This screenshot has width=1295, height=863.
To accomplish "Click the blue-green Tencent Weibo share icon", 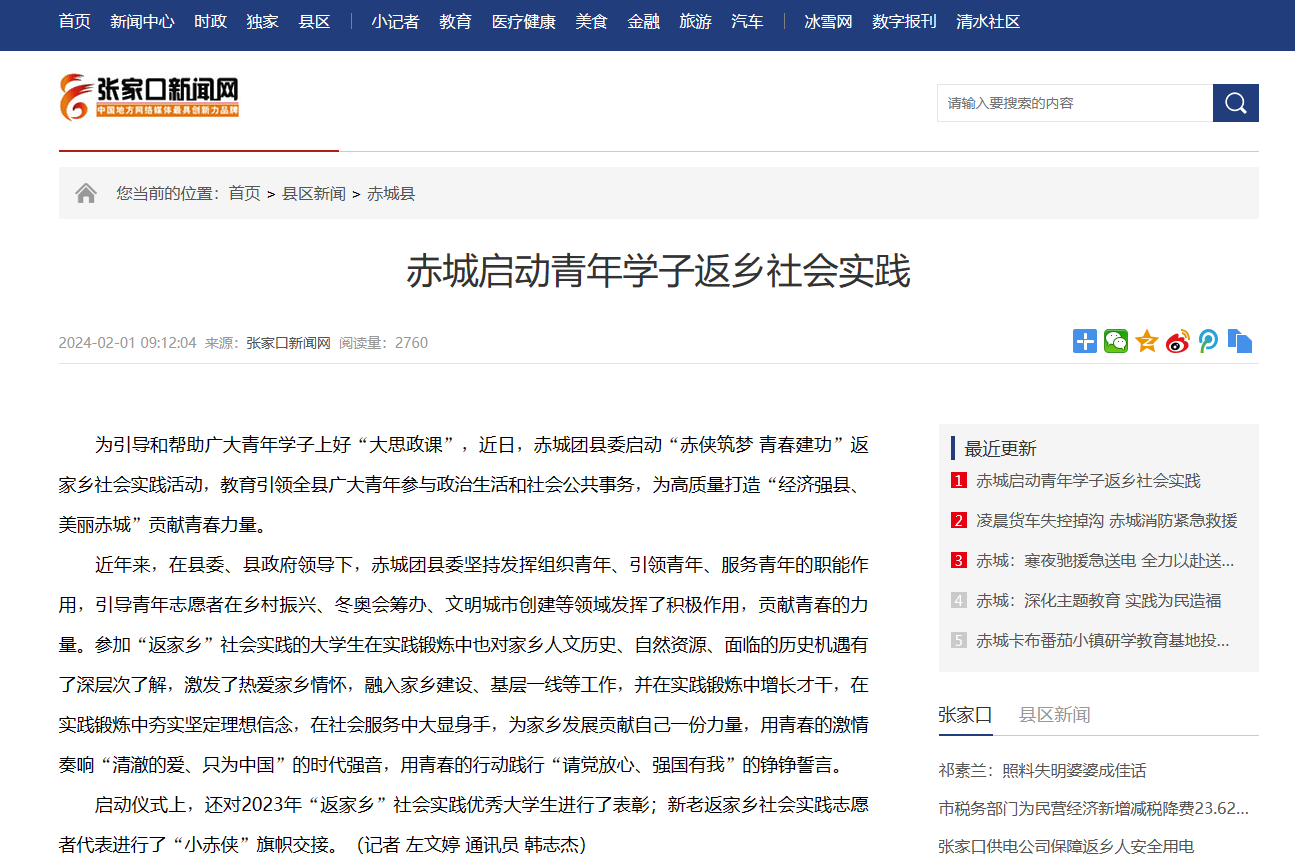I will pyautogui.click(x=1209, y=341).
